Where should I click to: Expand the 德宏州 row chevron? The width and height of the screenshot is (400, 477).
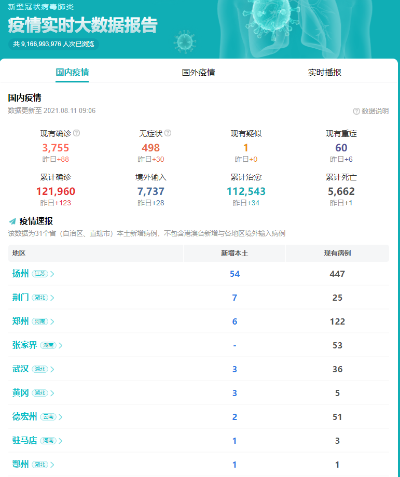(60, 417)
